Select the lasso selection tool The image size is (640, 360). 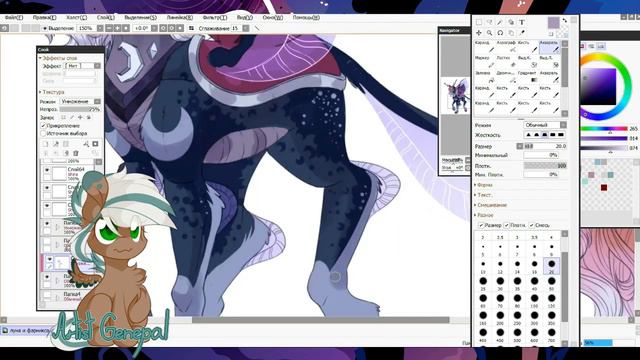click(489, 22)
